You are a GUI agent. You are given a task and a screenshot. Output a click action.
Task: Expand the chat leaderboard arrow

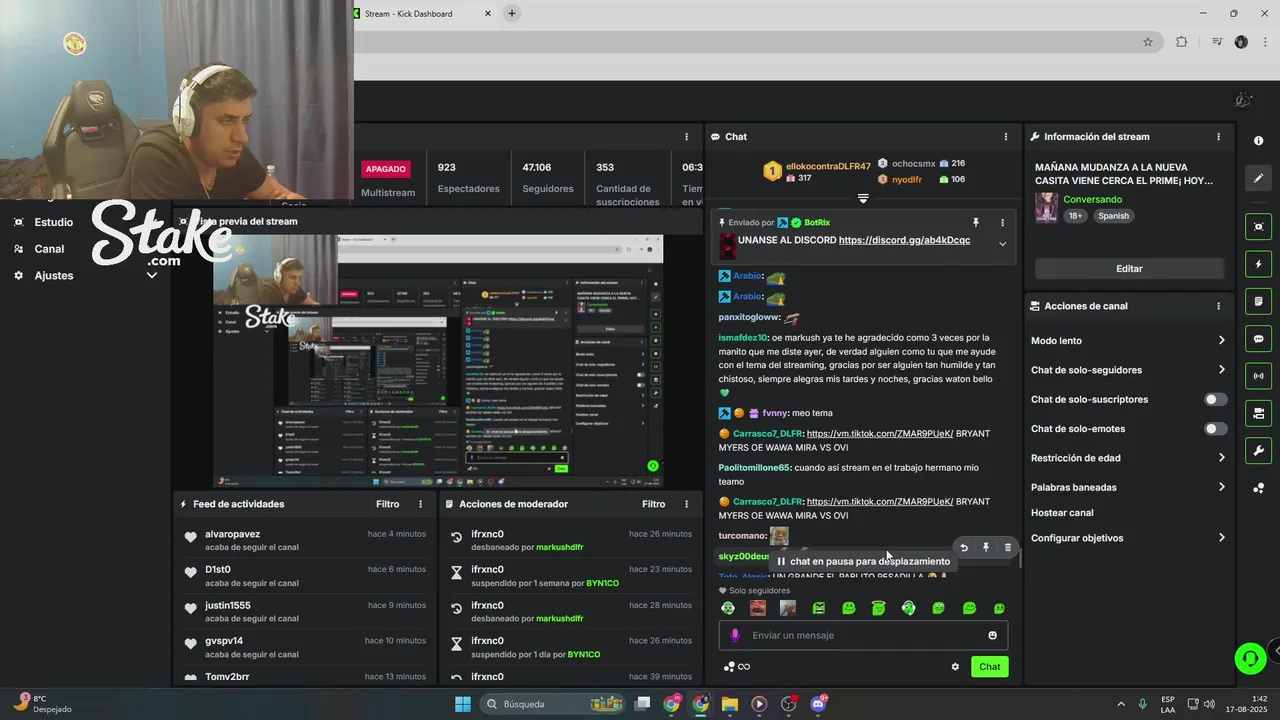pyautogui.click(x=863, y=198)
